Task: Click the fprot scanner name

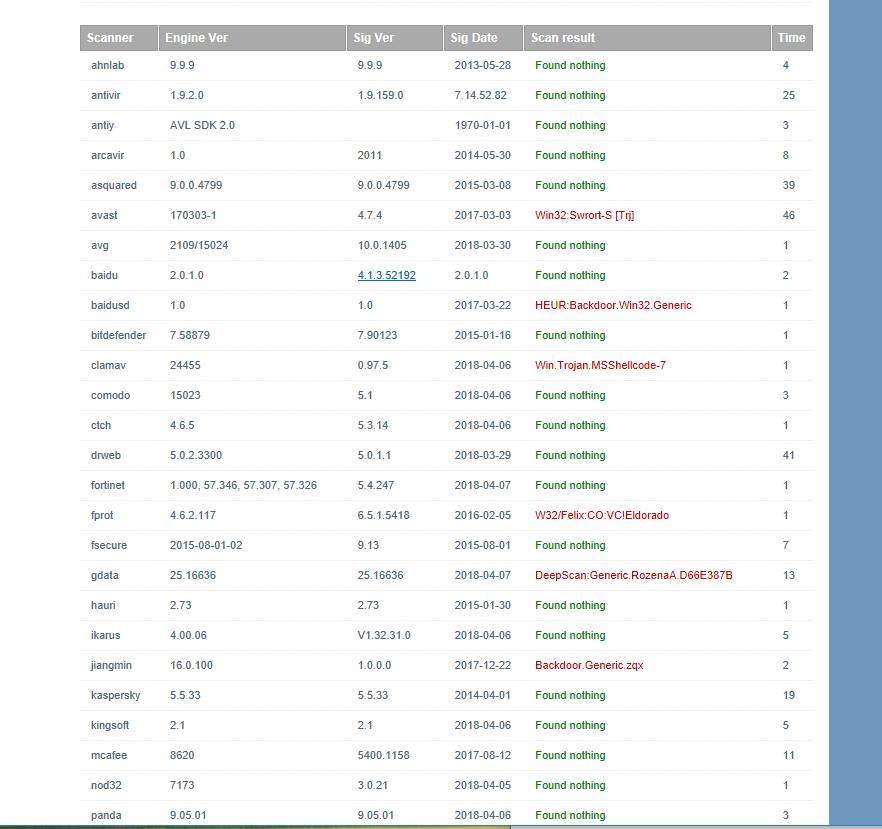Action: tap(102, 516)
